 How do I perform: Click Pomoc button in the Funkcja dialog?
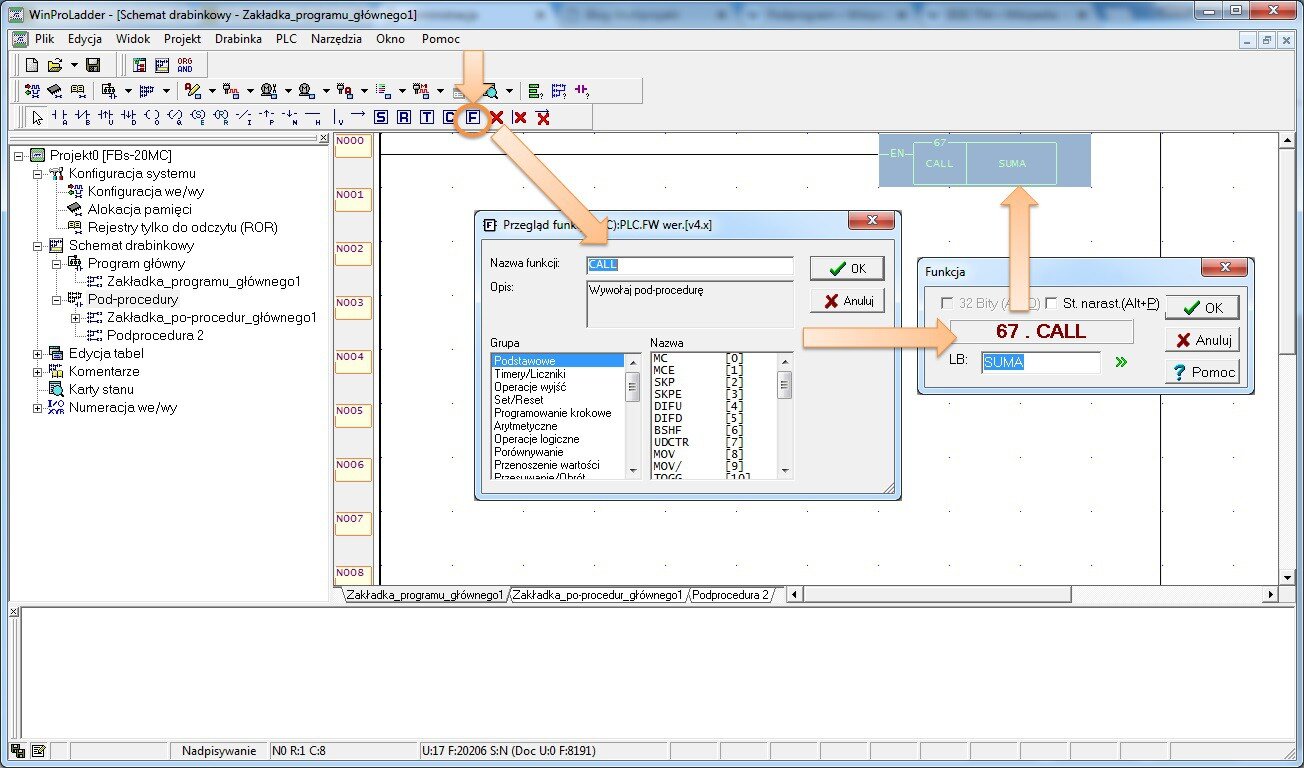(1202, 372)
